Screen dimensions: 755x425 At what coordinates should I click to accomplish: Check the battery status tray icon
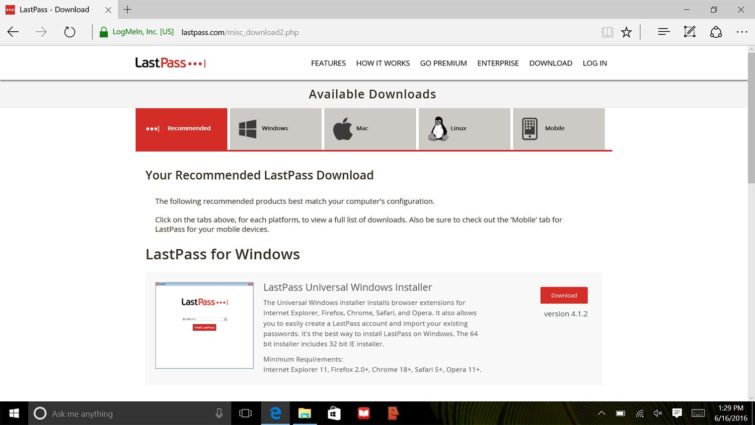click(x=621, y=413)
